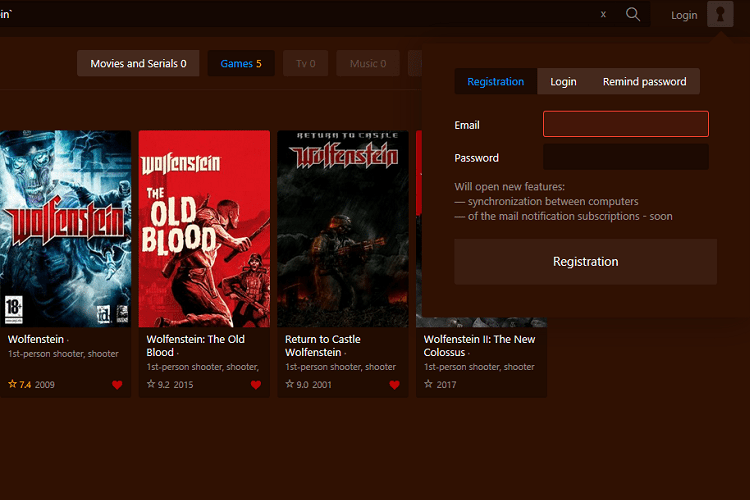Image resolution: width=750 pixels, height=500 pixels.
Task: Focus the Password input field
Action: click(626, 157)
